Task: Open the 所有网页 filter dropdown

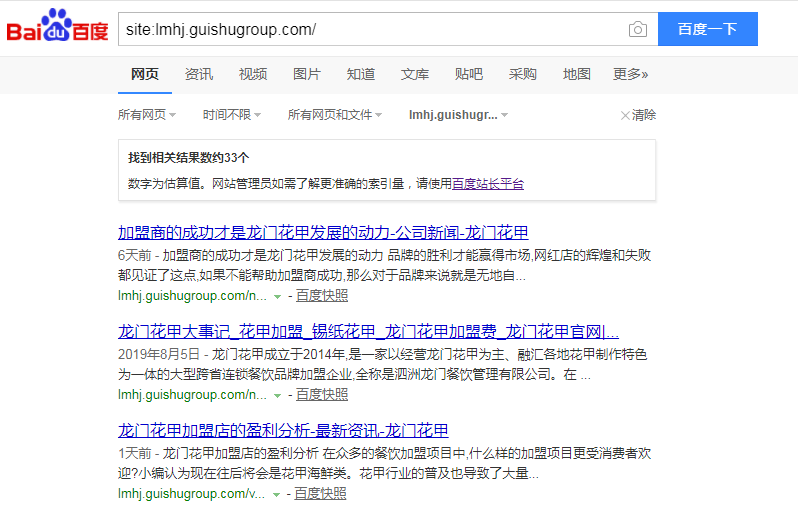Action: coord(147,115)
